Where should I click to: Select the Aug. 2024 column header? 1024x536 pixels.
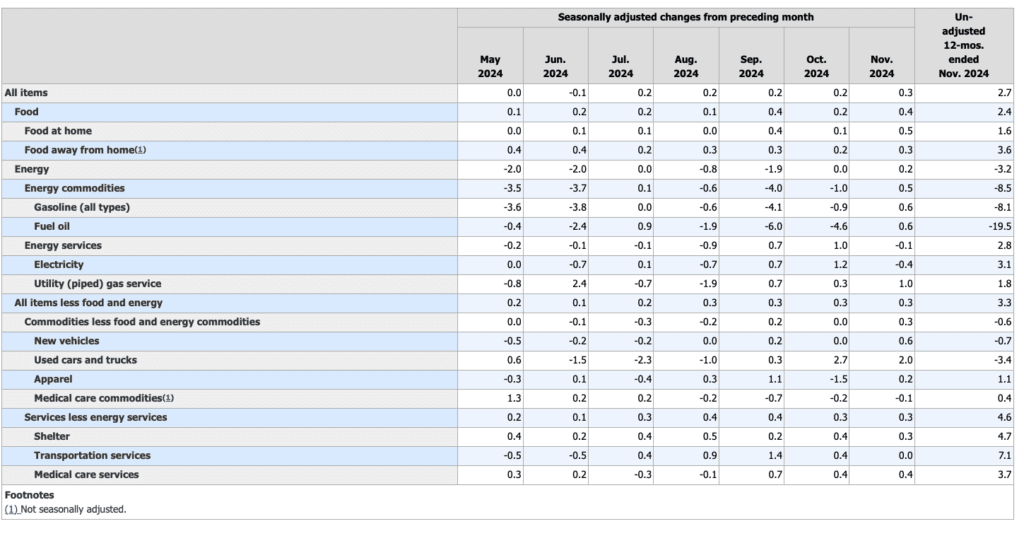685,66
